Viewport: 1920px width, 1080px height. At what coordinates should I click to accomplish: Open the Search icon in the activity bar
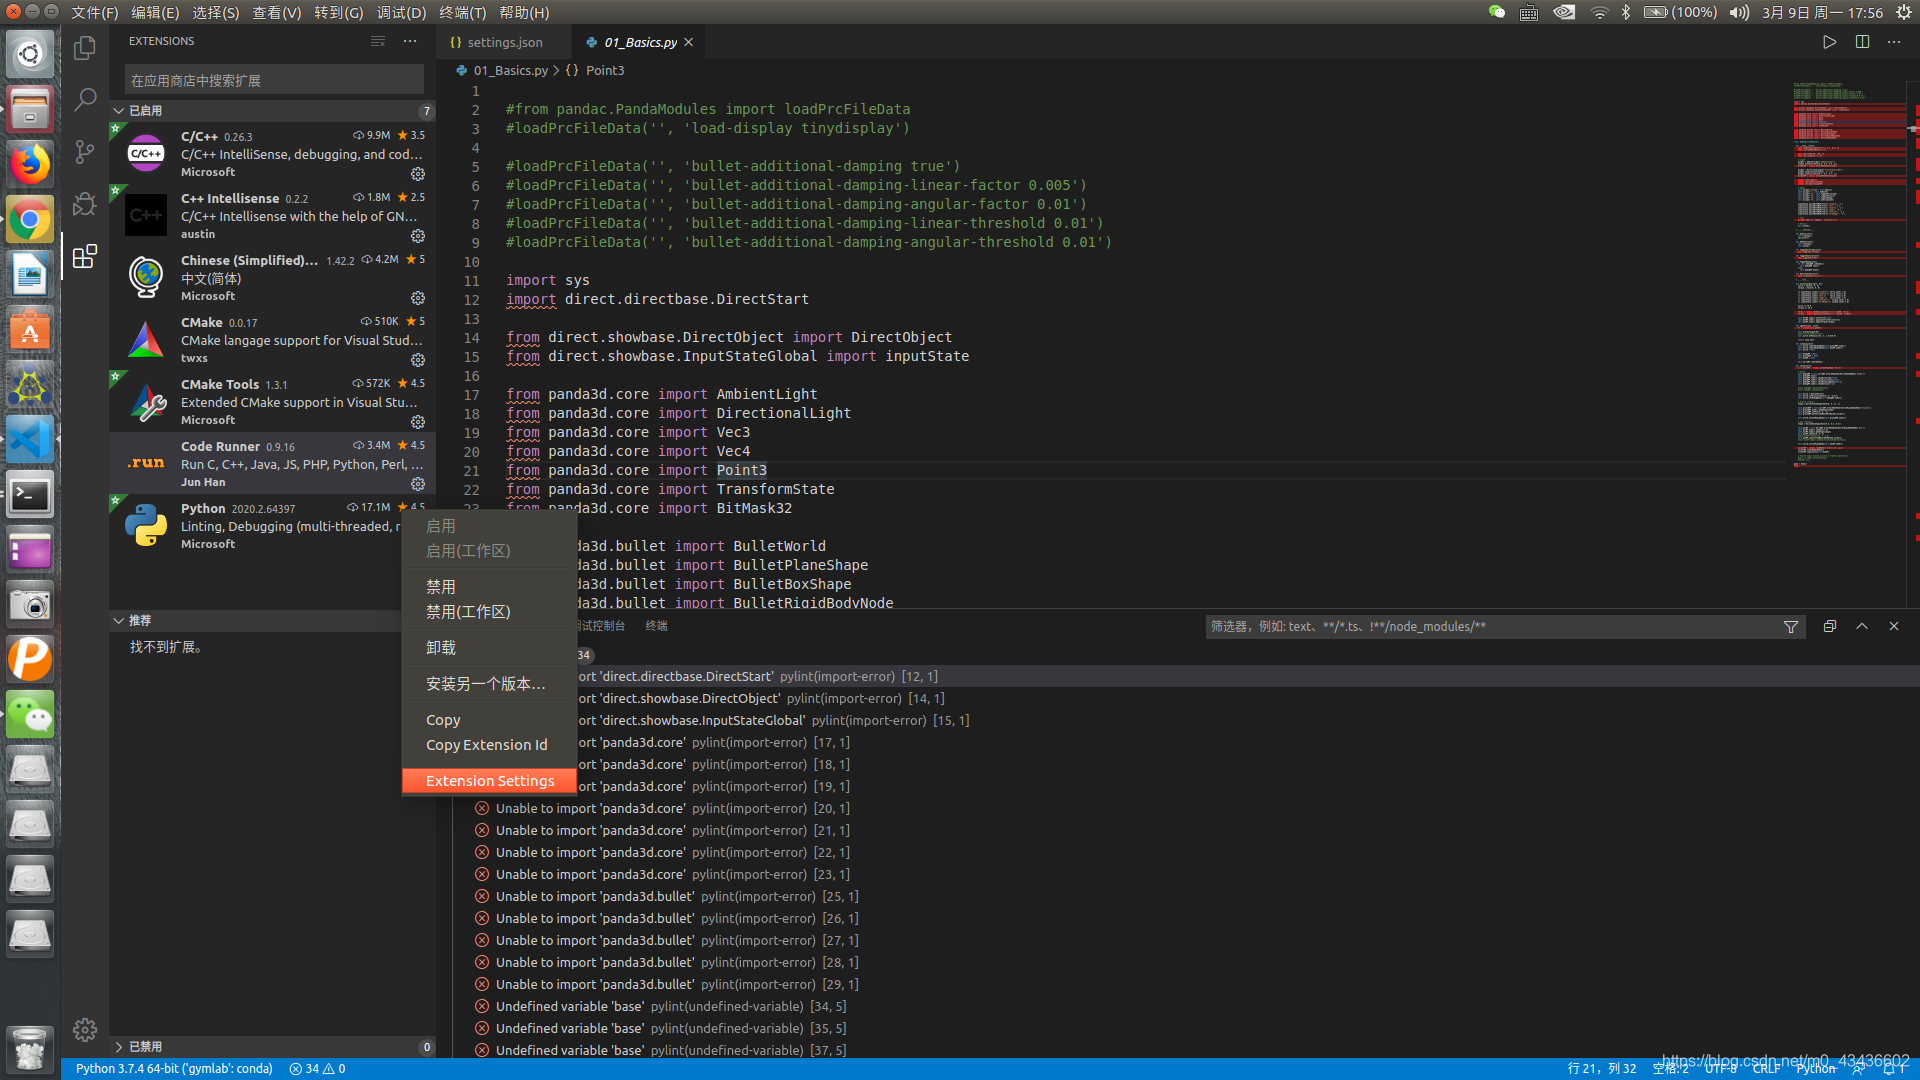84,99
